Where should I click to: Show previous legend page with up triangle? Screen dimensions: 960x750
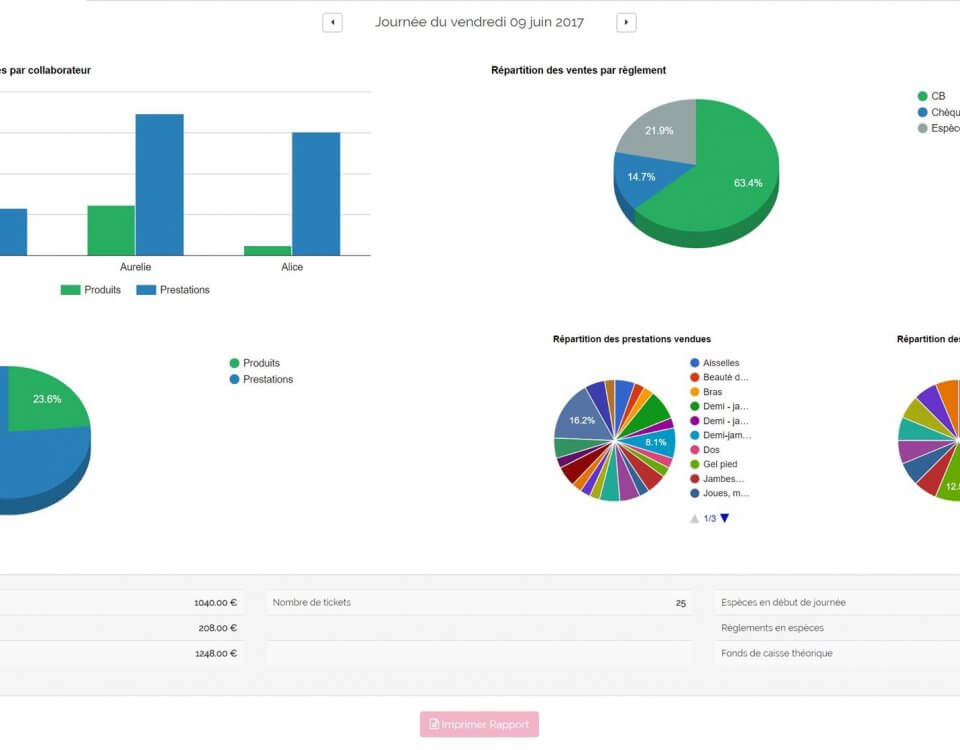694,518
